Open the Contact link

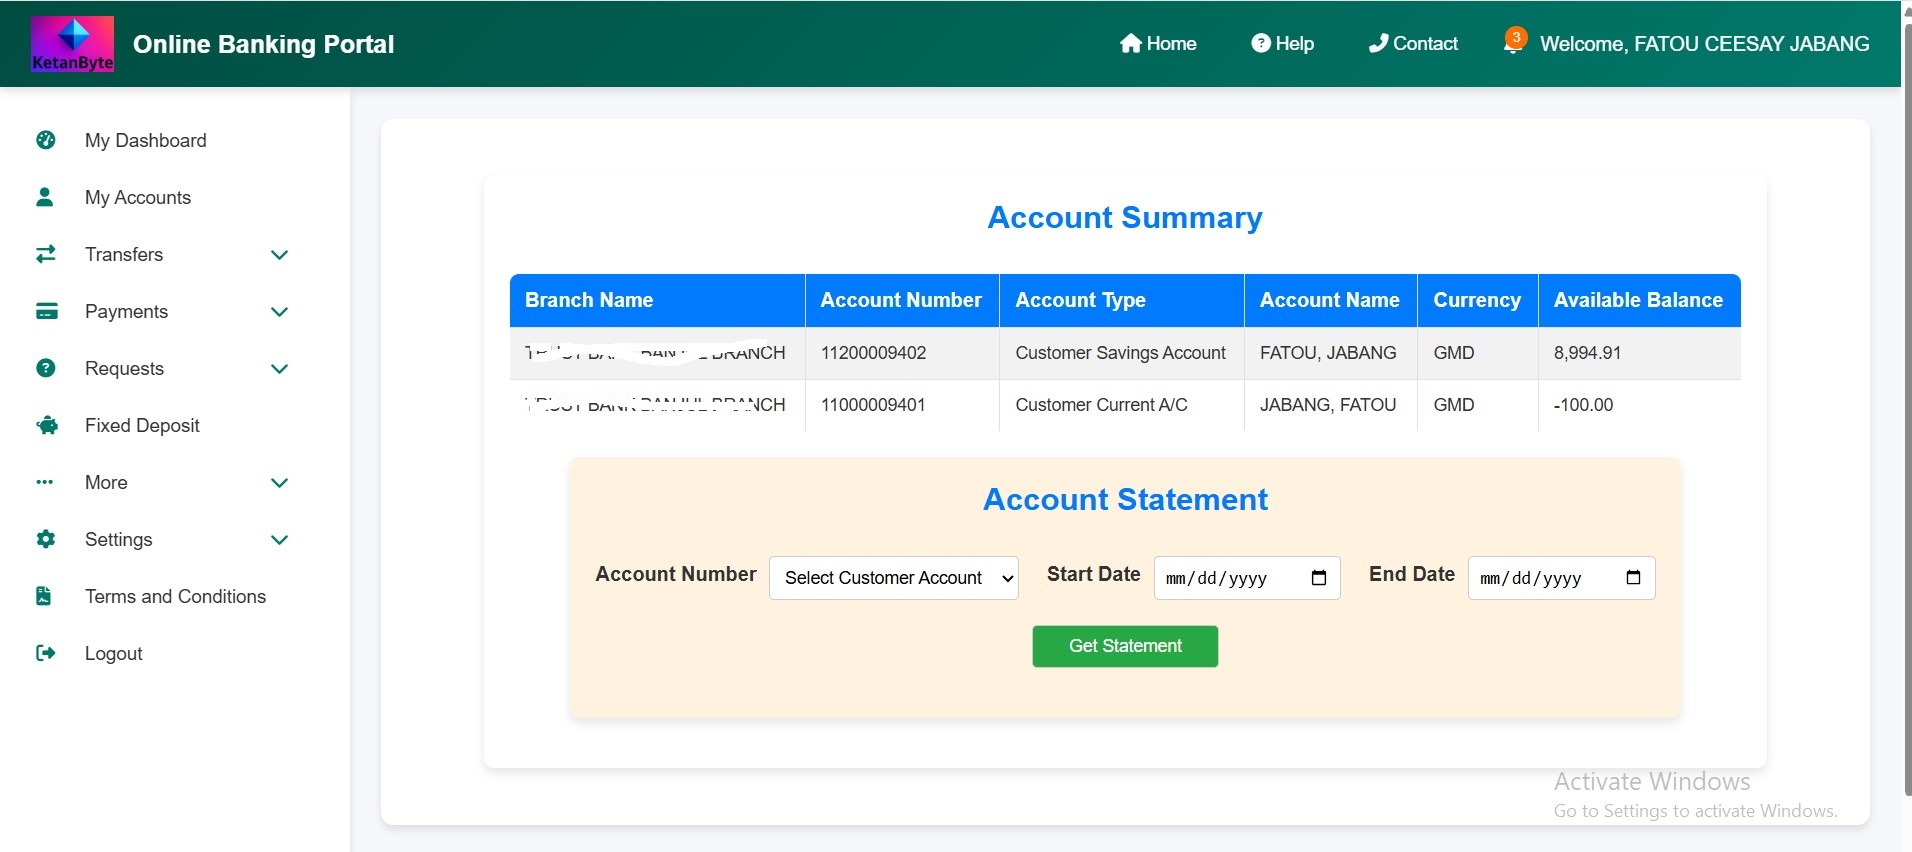[1413, 43]
